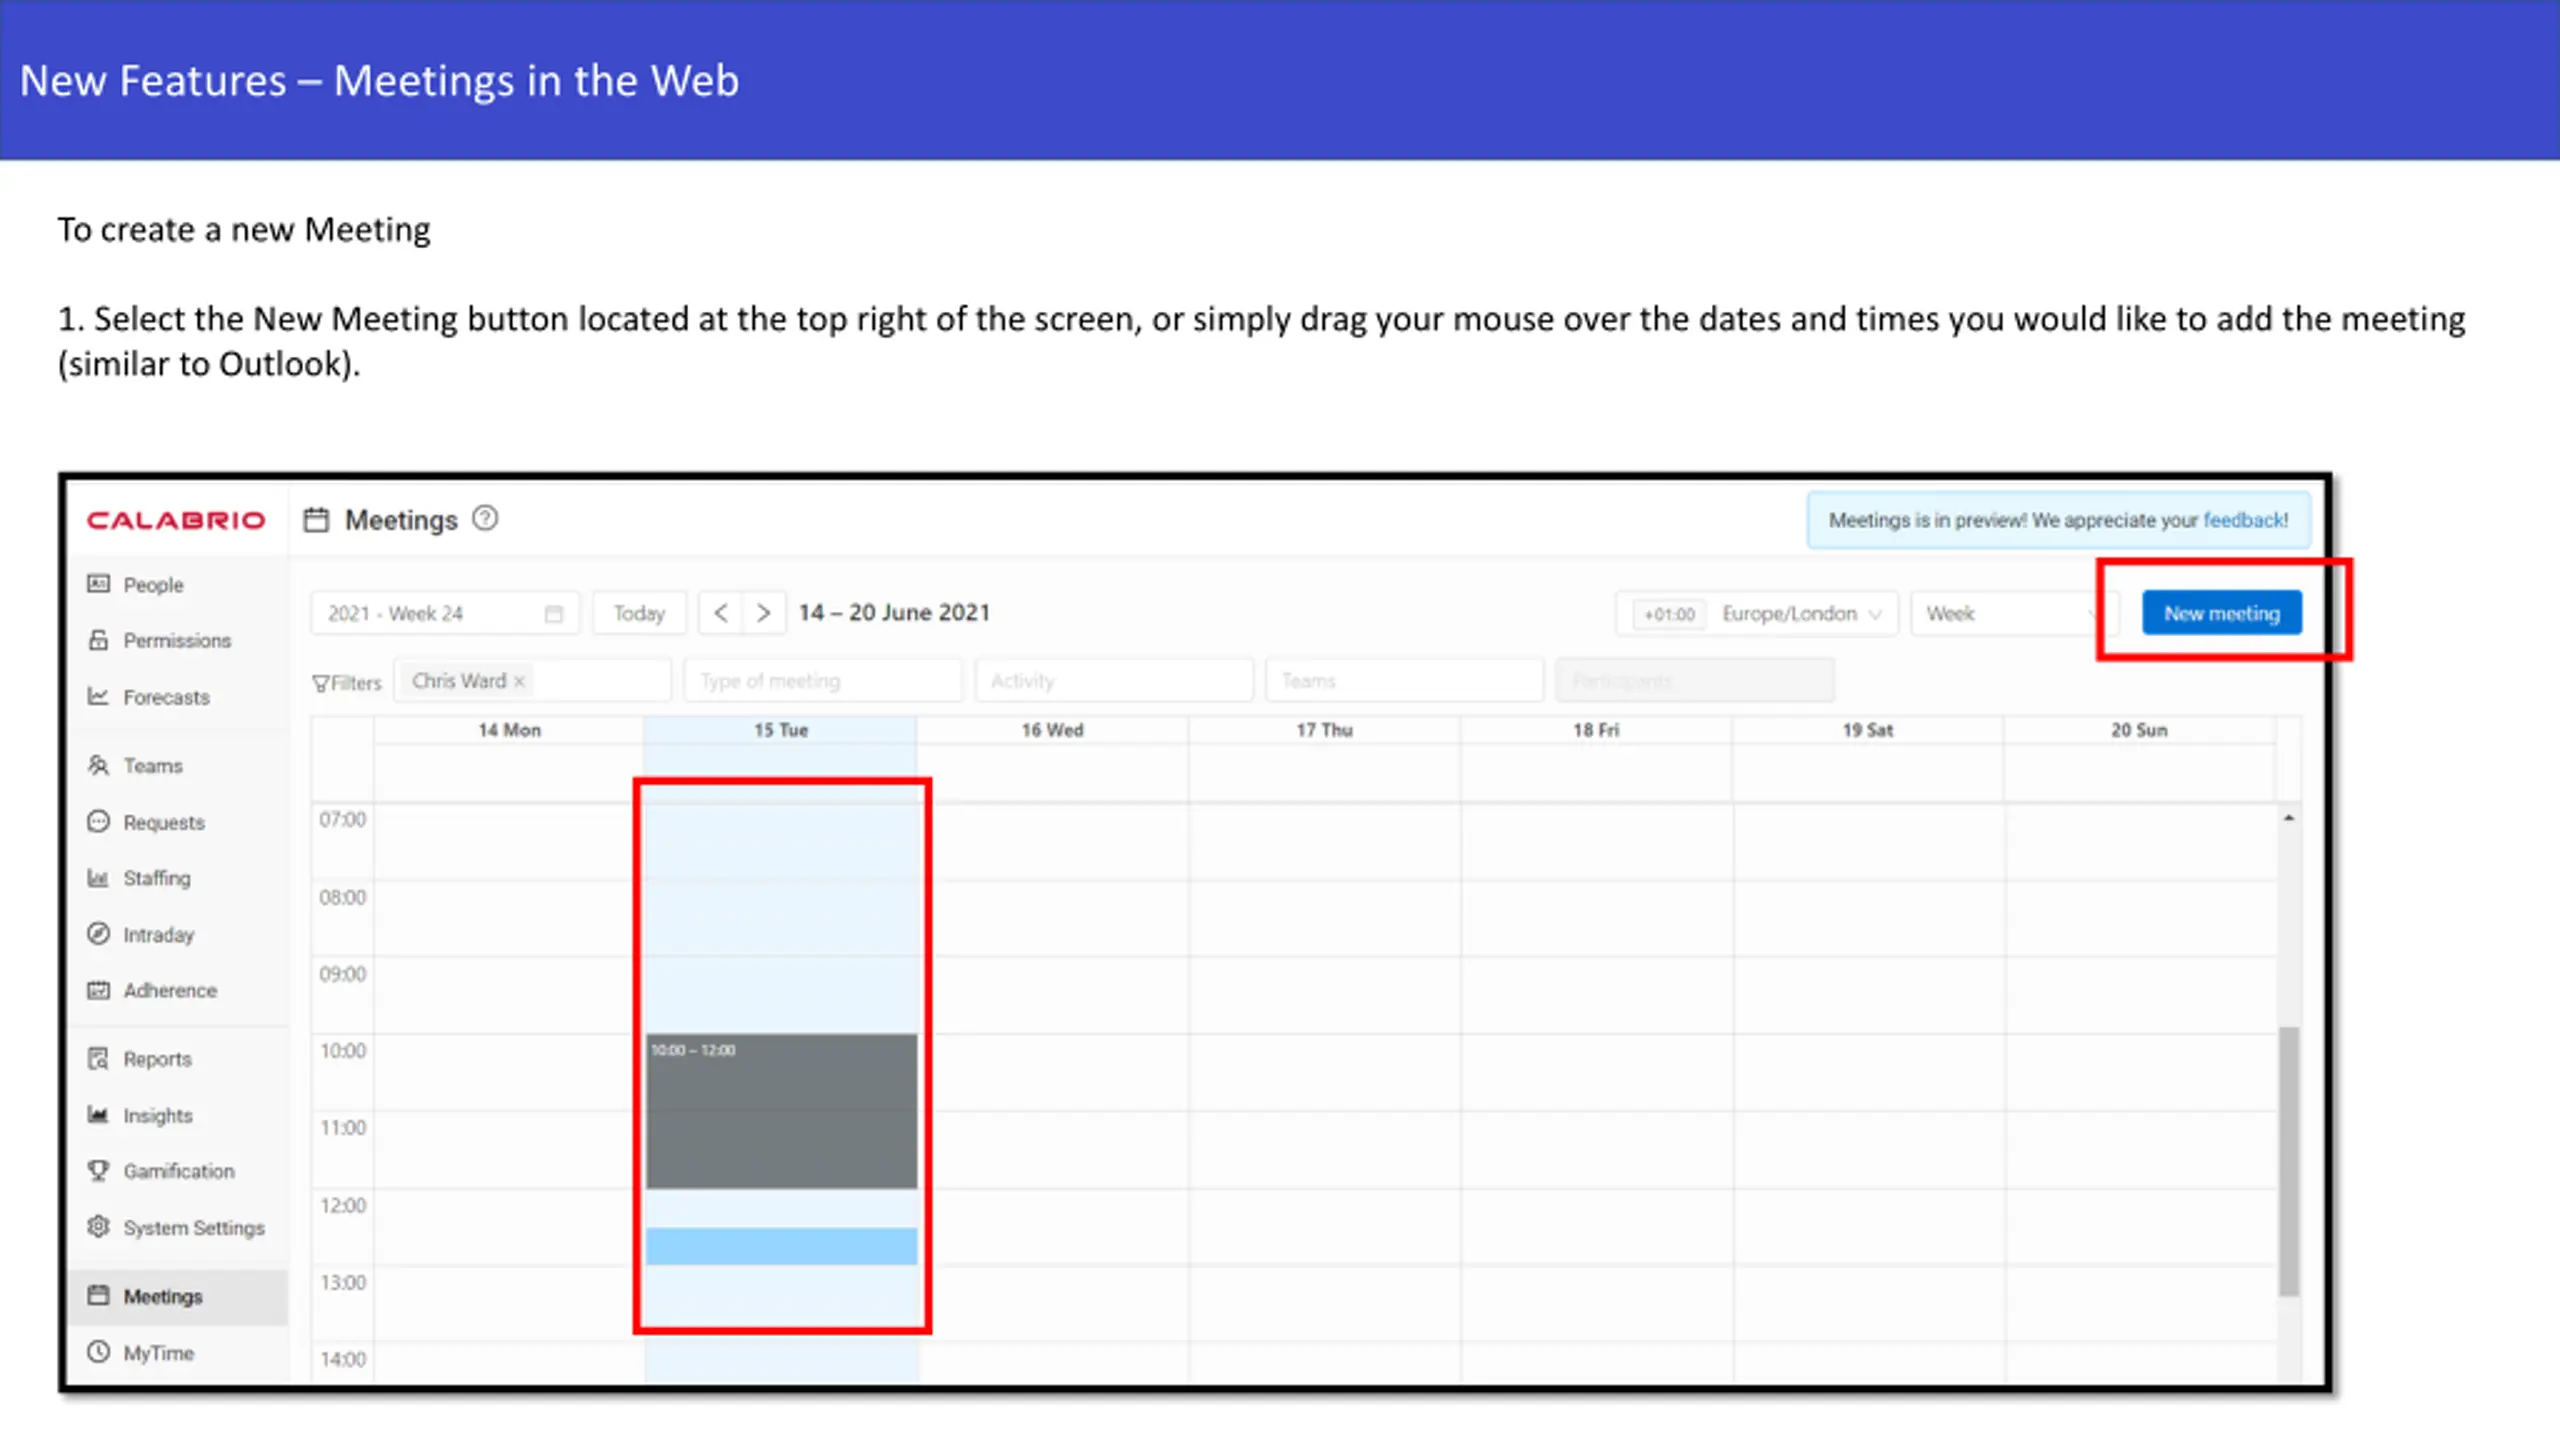The width and height of the screenshot is (2560, 1440).
Task: Open calendar picker icon in week field
Action: click(x=554, y=614)
